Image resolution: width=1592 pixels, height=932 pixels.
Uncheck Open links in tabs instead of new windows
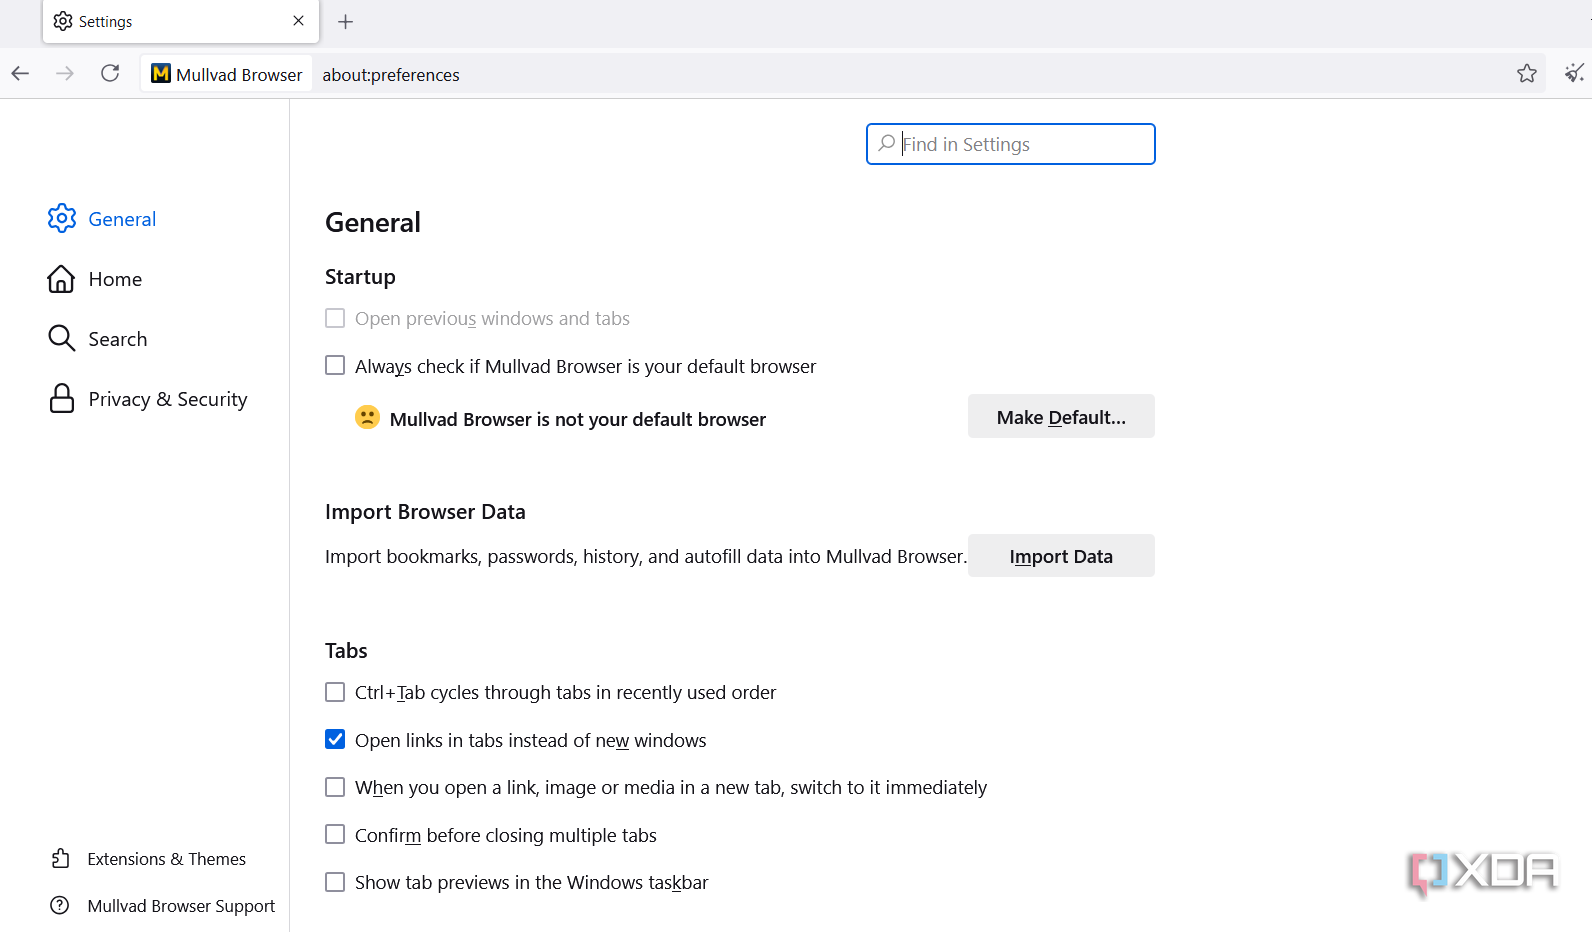335,739
